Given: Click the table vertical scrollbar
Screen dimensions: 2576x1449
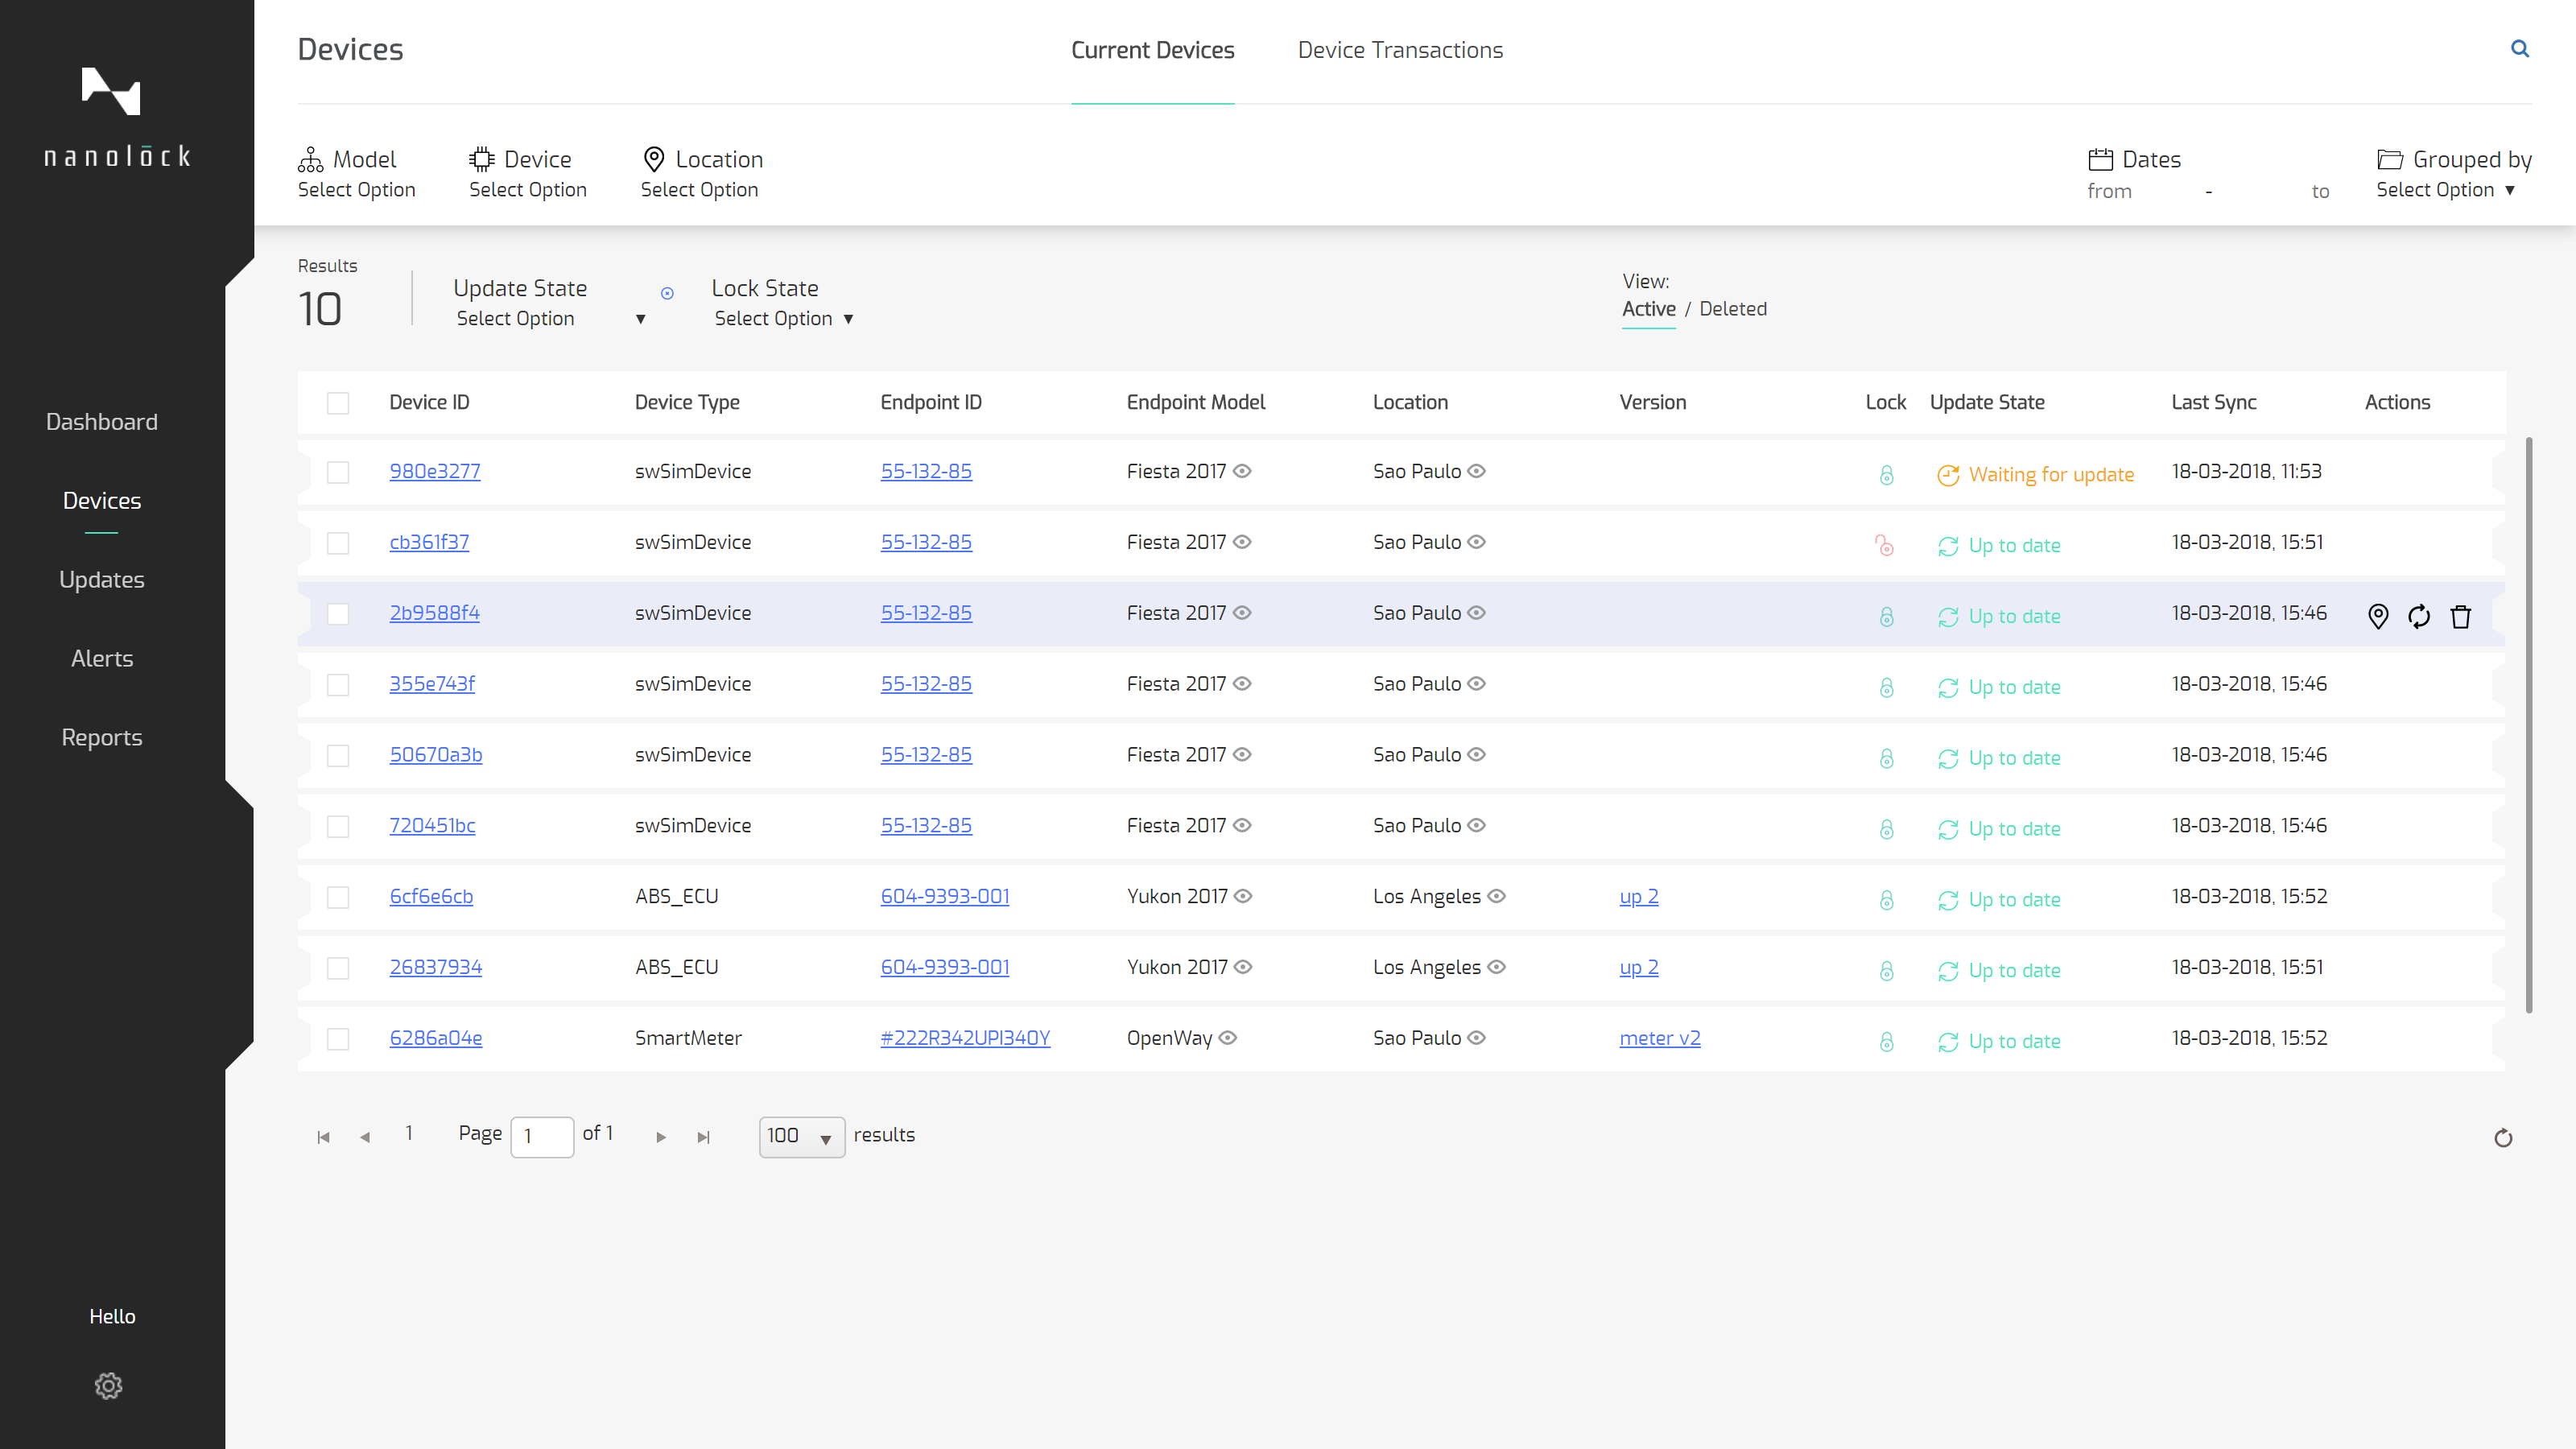Looking at the screenshot, I should coord(2529,725).
